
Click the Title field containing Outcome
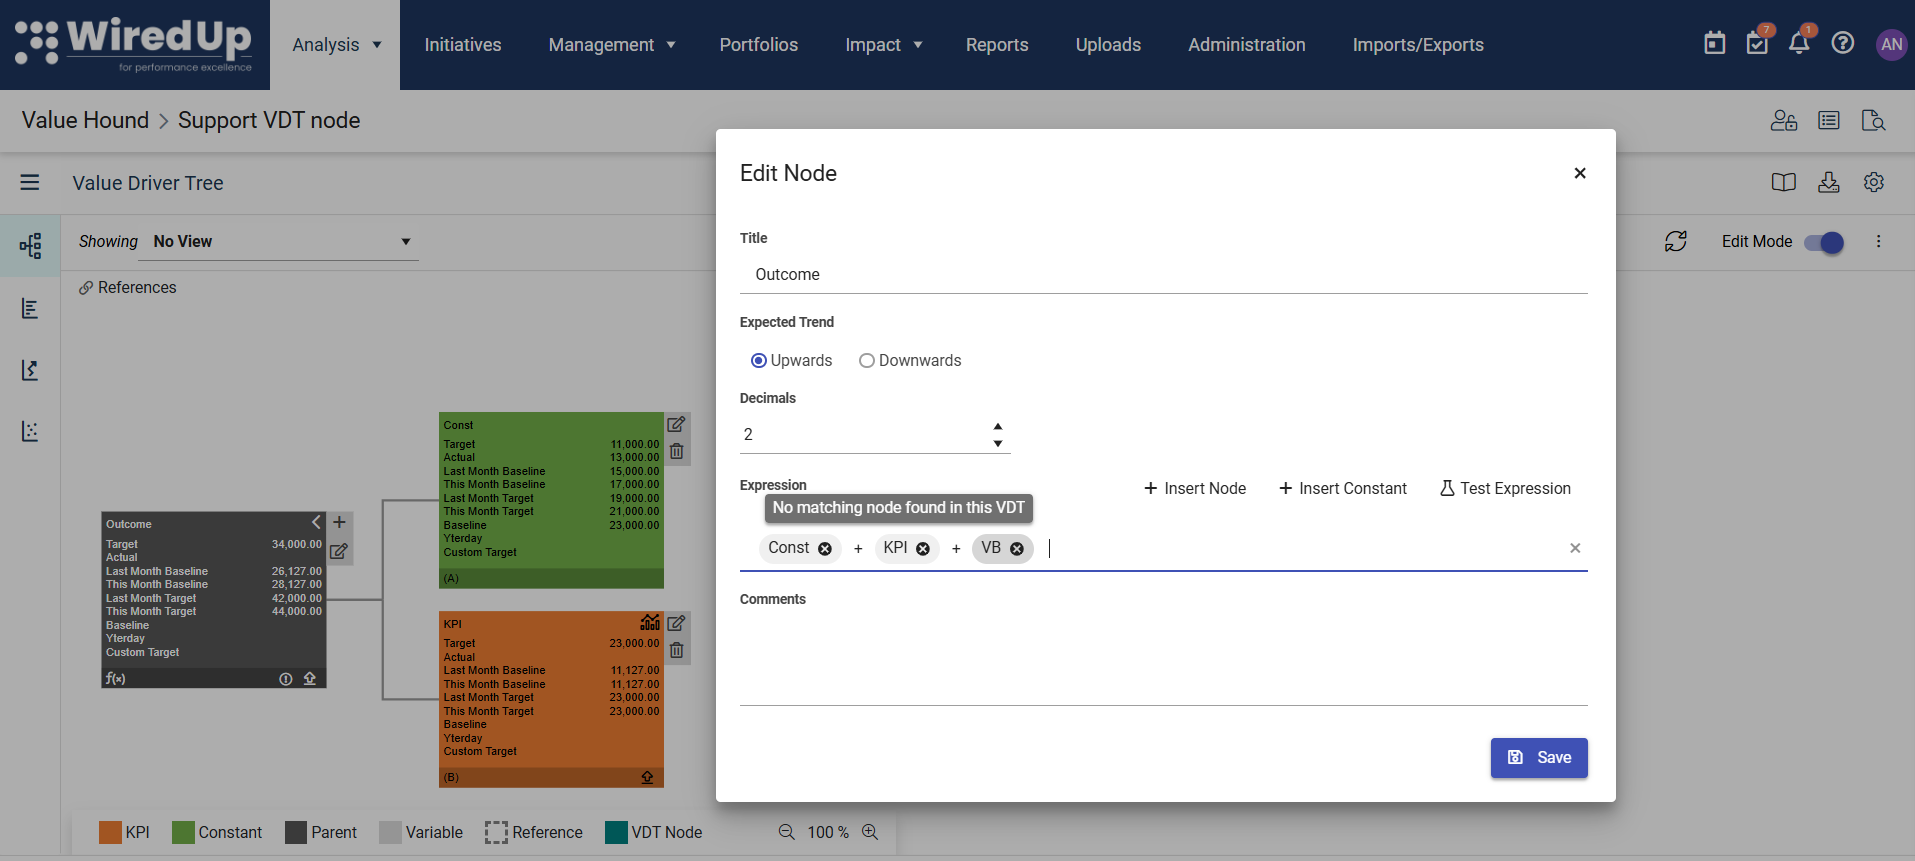(x=1163, y=275)
